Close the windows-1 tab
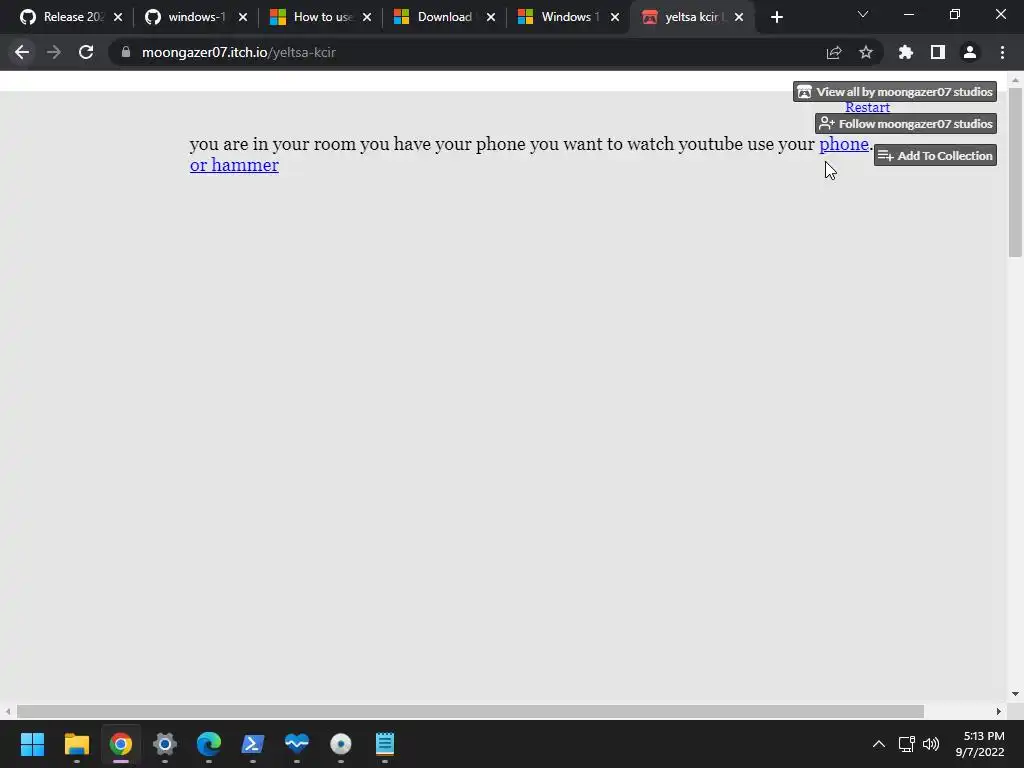 coord(243,17)
